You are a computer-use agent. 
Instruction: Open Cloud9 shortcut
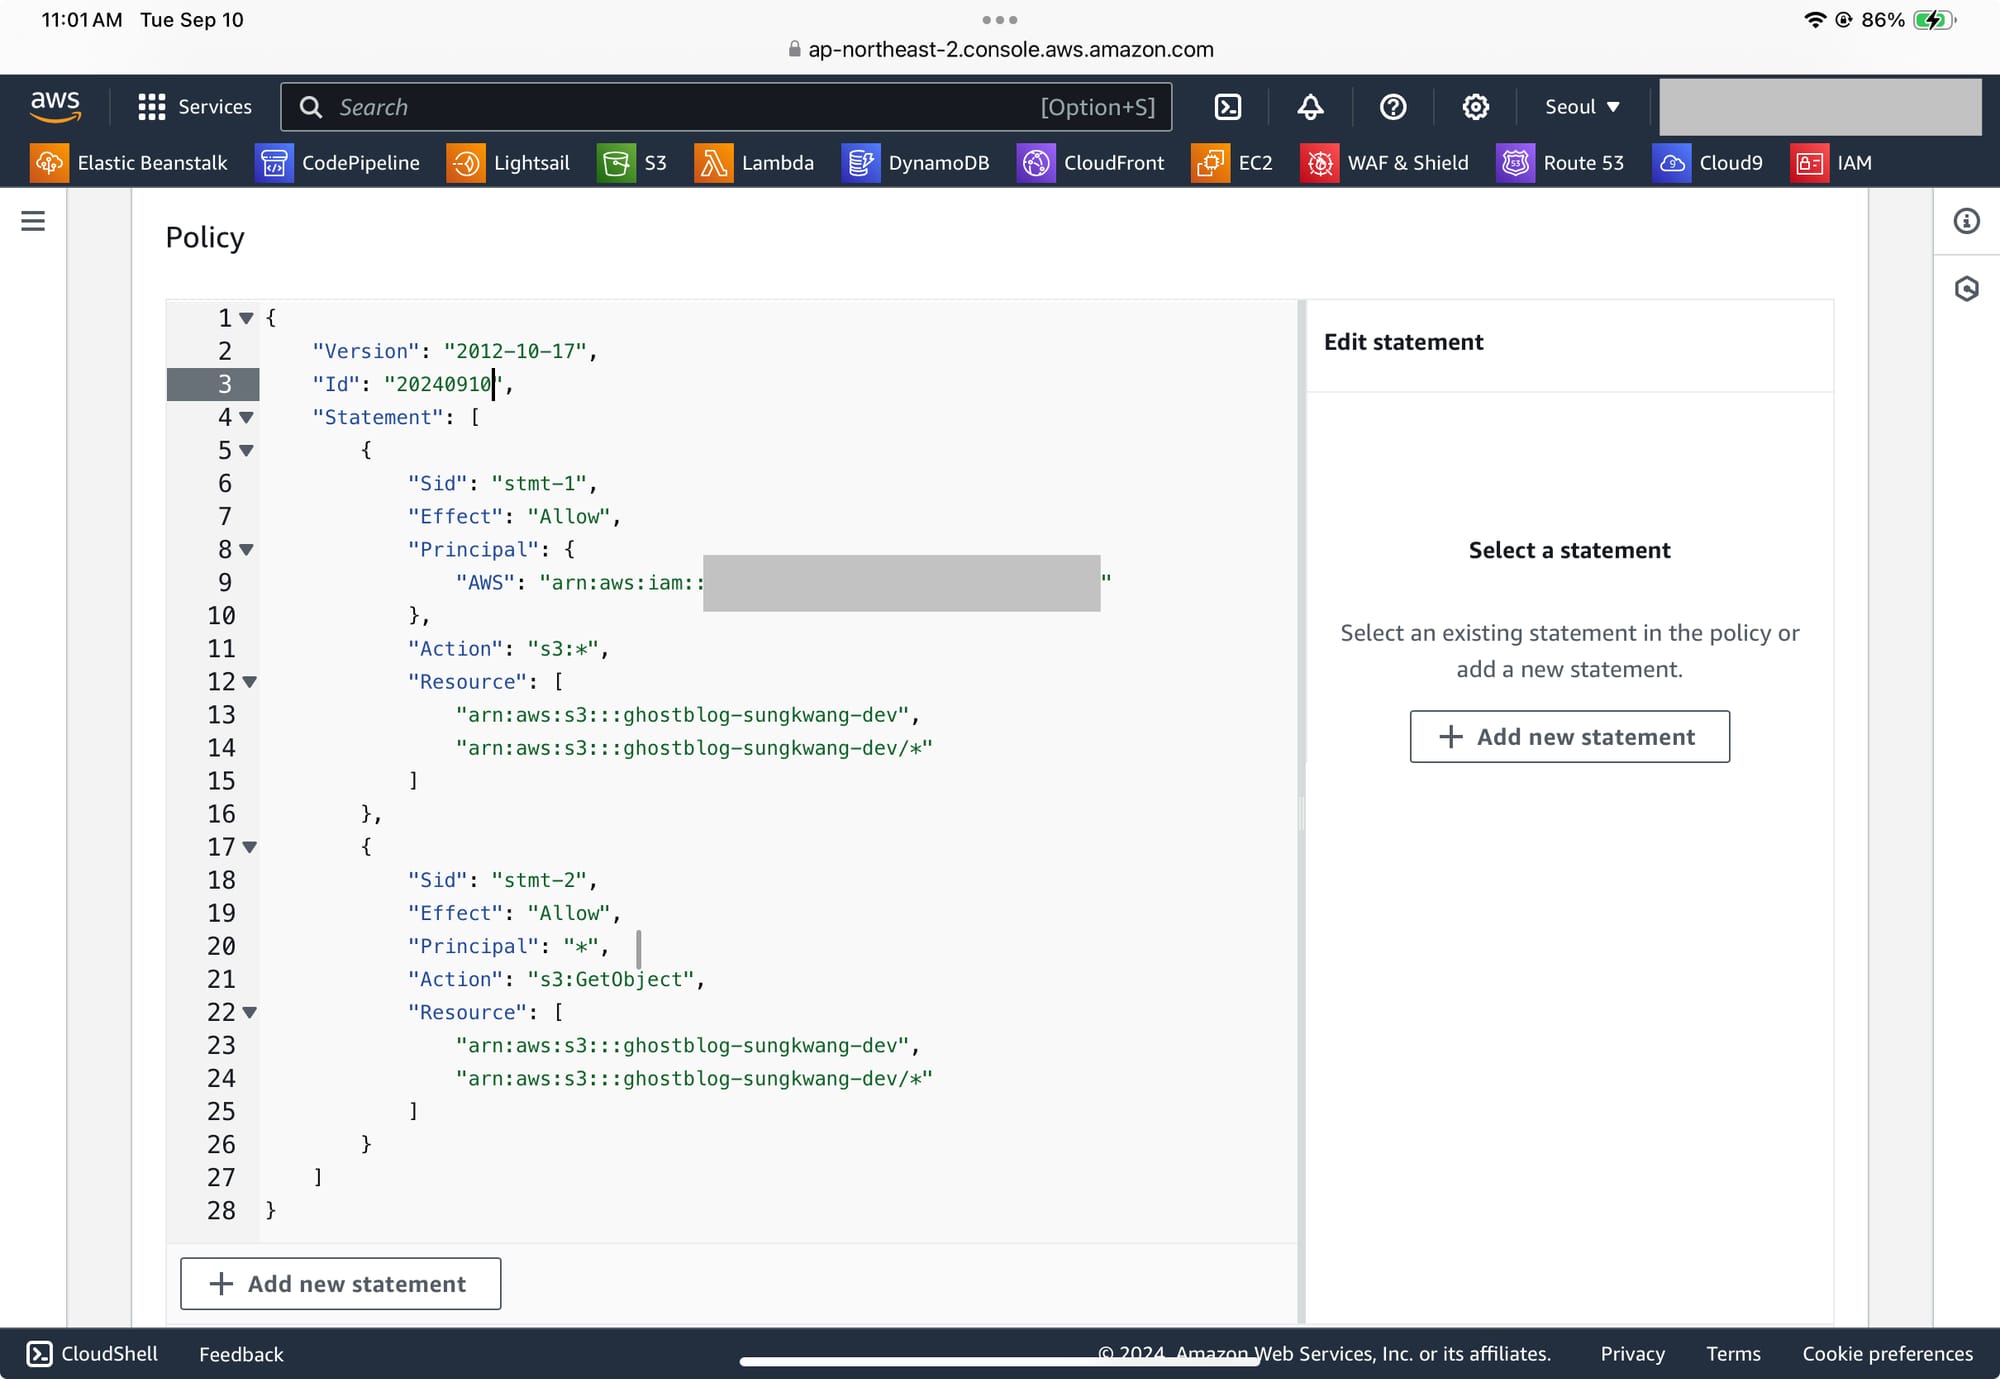tap(1708, 163)
